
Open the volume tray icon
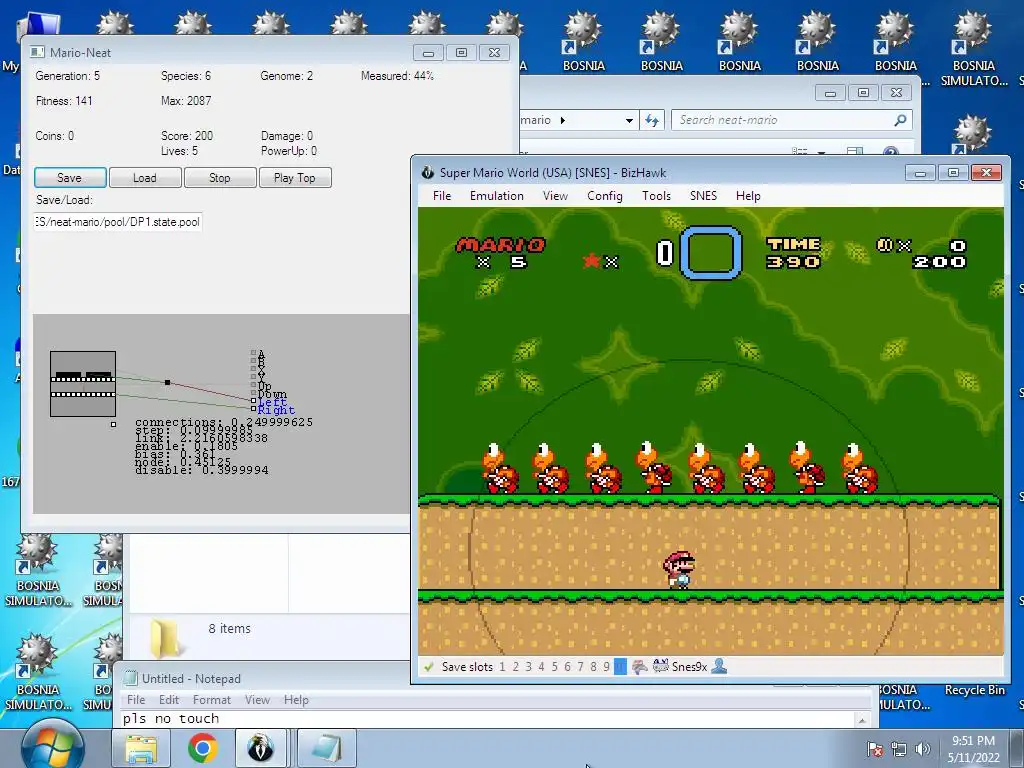922,749
